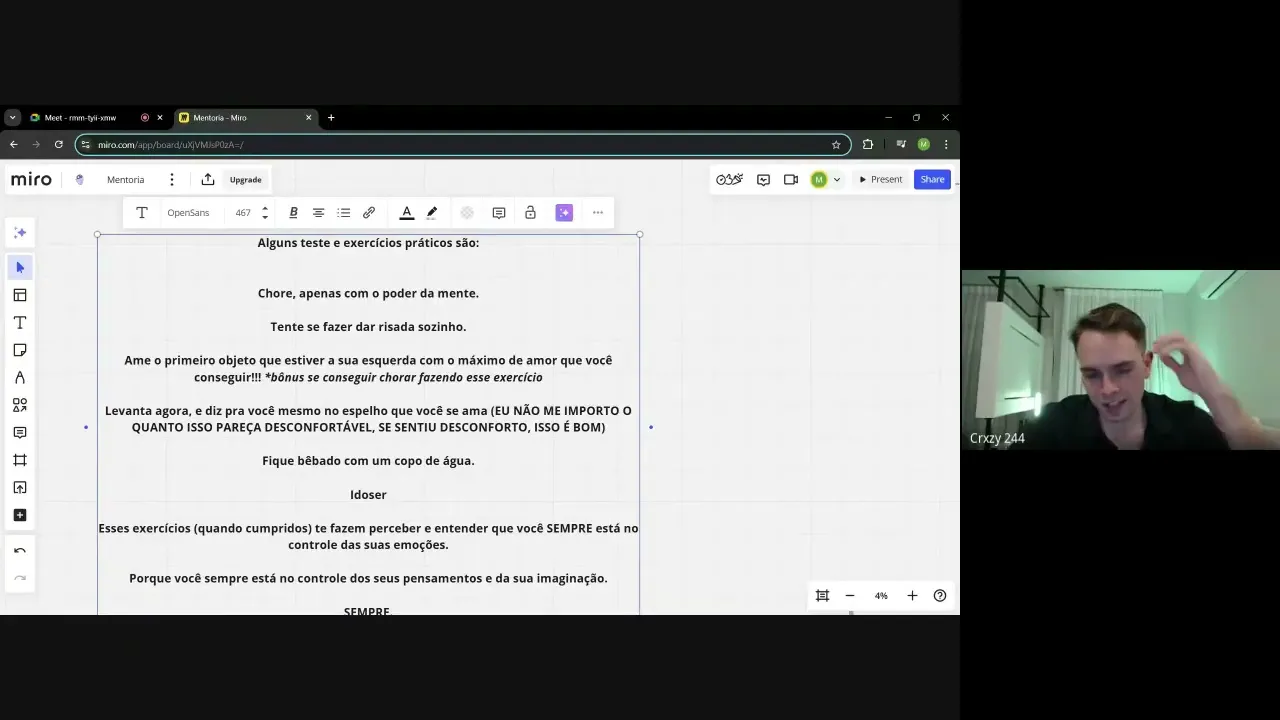
Task: Start presentation with the Present button
Action: pyautogui.click(x=880, y=180)
